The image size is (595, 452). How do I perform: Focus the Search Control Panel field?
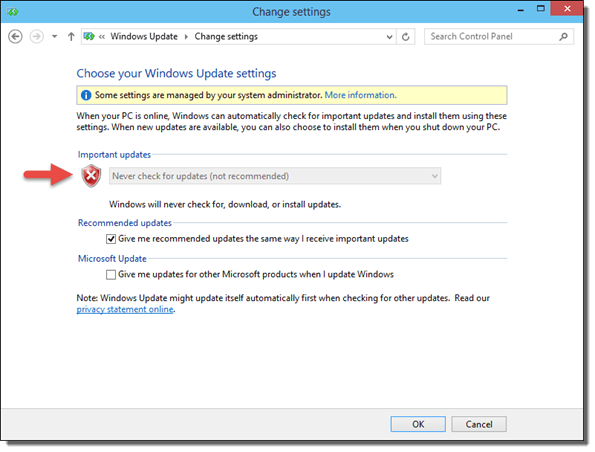pyautogui.click(x=493, y=36)
